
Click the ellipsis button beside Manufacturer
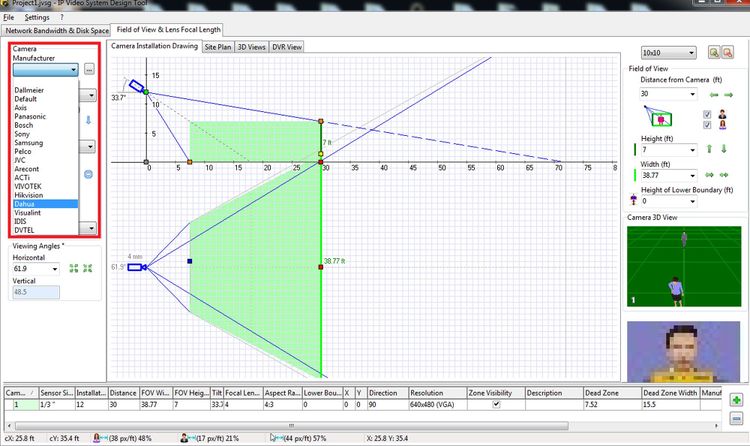click(89, 70)
